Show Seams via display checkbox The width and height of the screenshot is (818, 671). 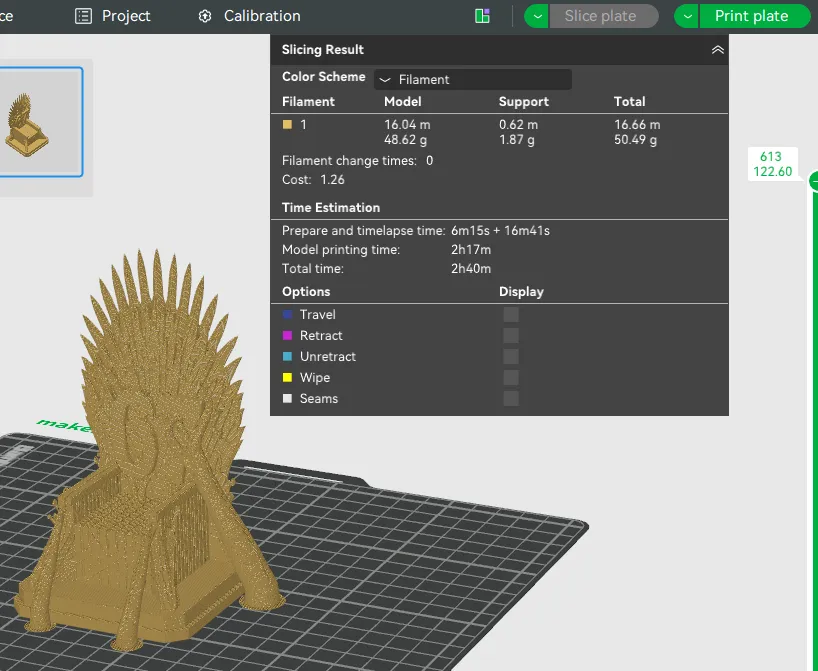coord(511,398)
